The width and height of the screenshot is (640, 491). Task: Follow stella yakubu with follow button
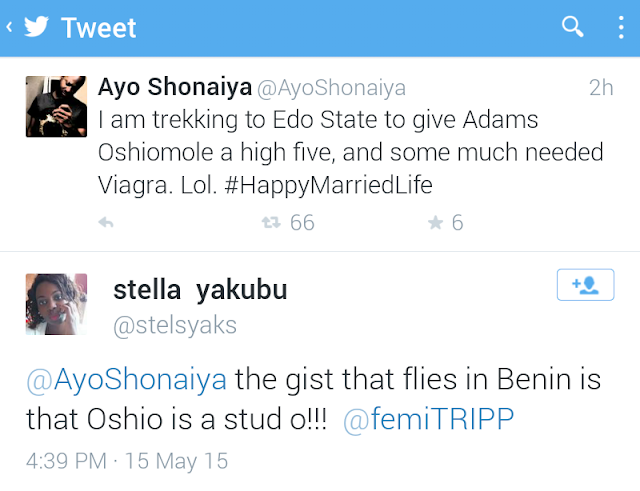585,285
